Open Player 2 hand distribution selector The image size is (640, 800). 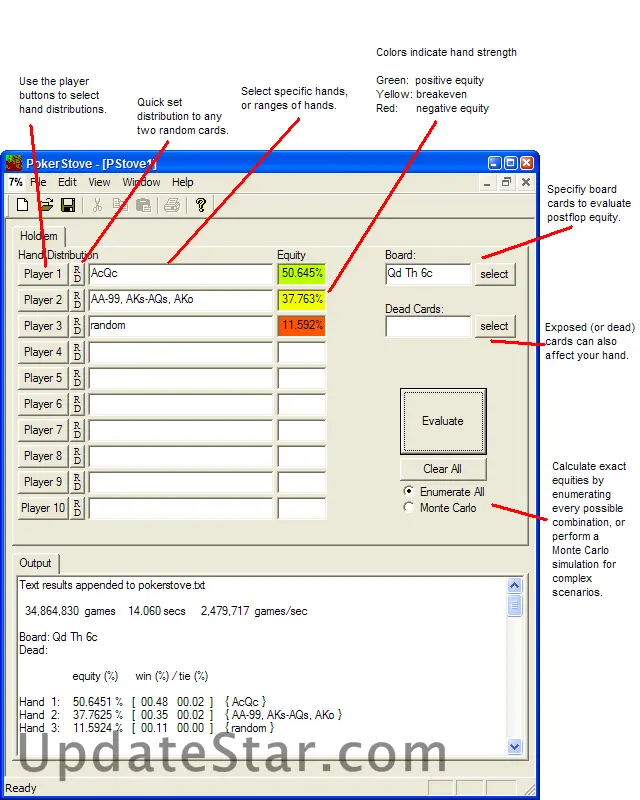point(43,300)
